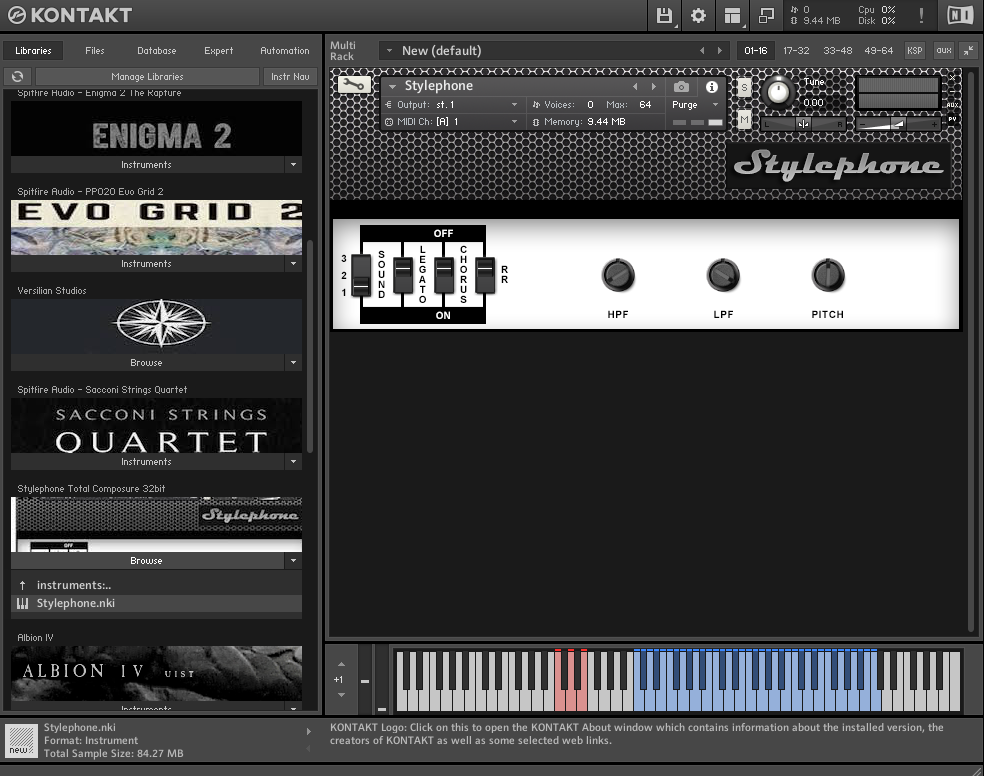Solo the Stylephone instrument

pyautogui.click(x=744, y=87)
